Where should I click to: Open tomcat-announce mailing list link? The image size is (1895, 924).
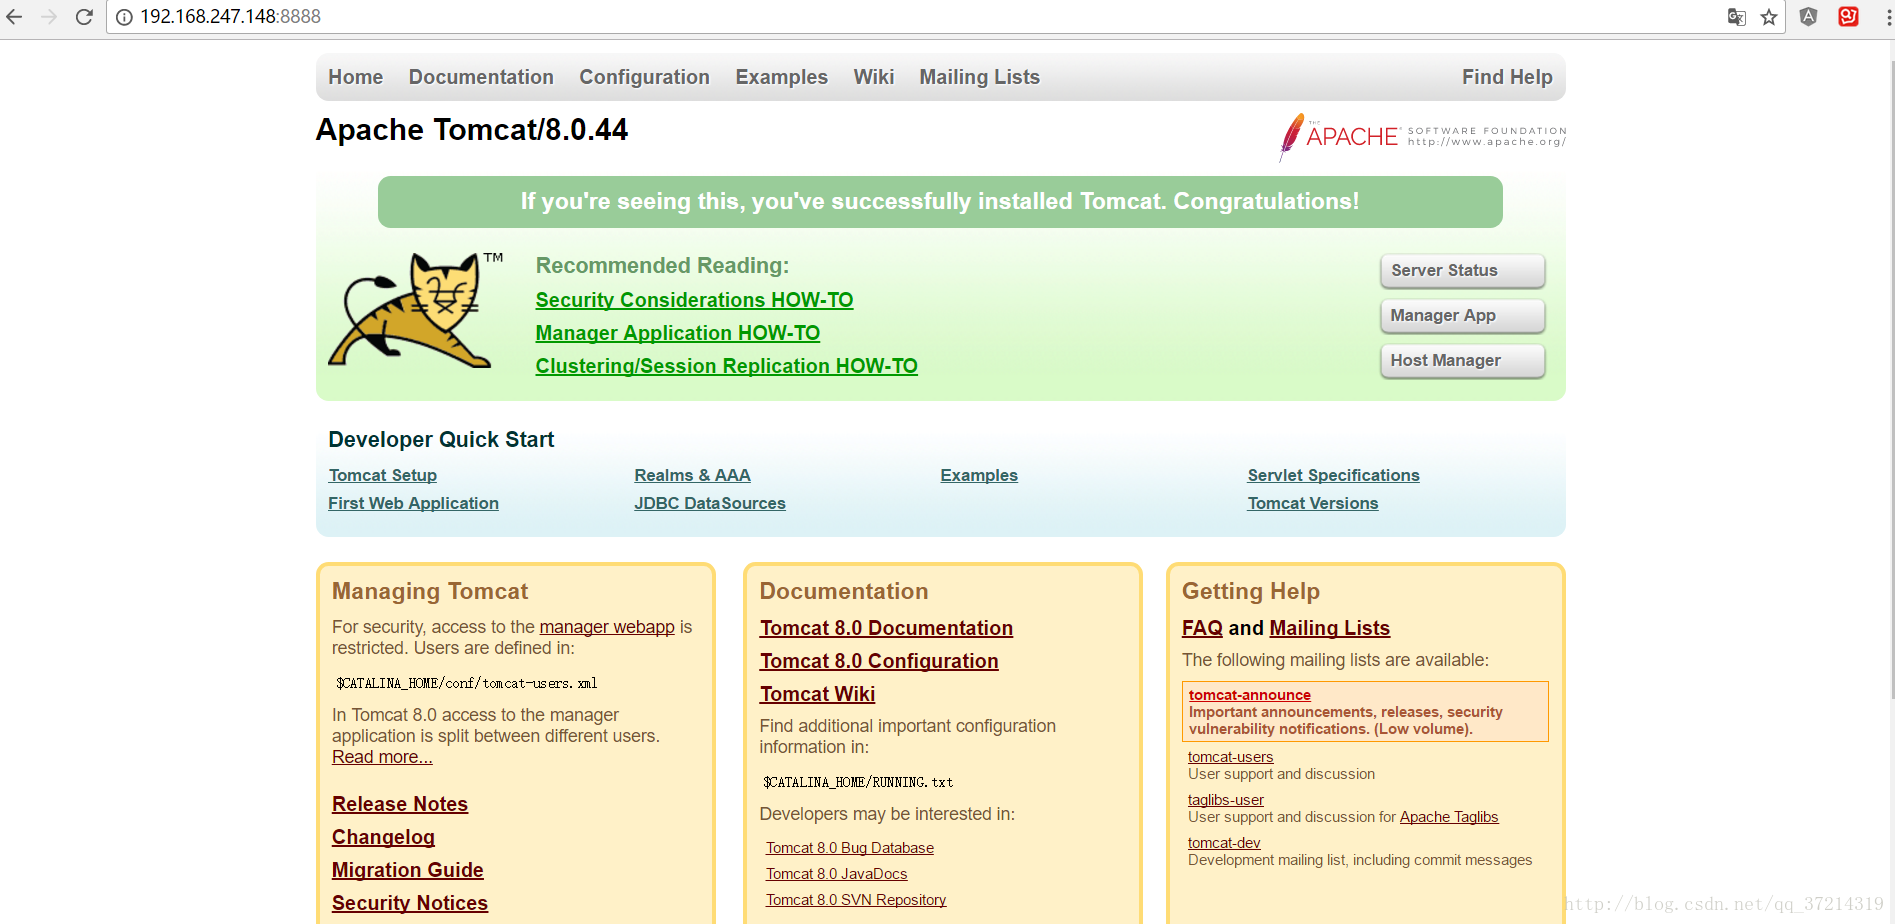pos(1249,695)
